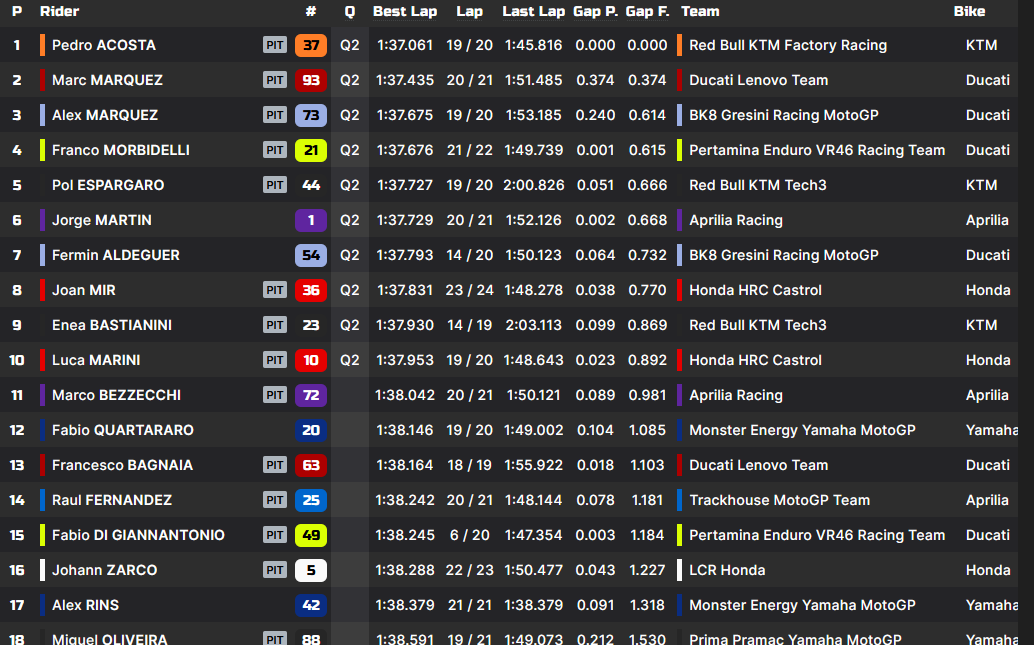Click the yellow number 49 badge
Image resolution: width=1034 pixels, height=645 pixels.
[311, 534]
